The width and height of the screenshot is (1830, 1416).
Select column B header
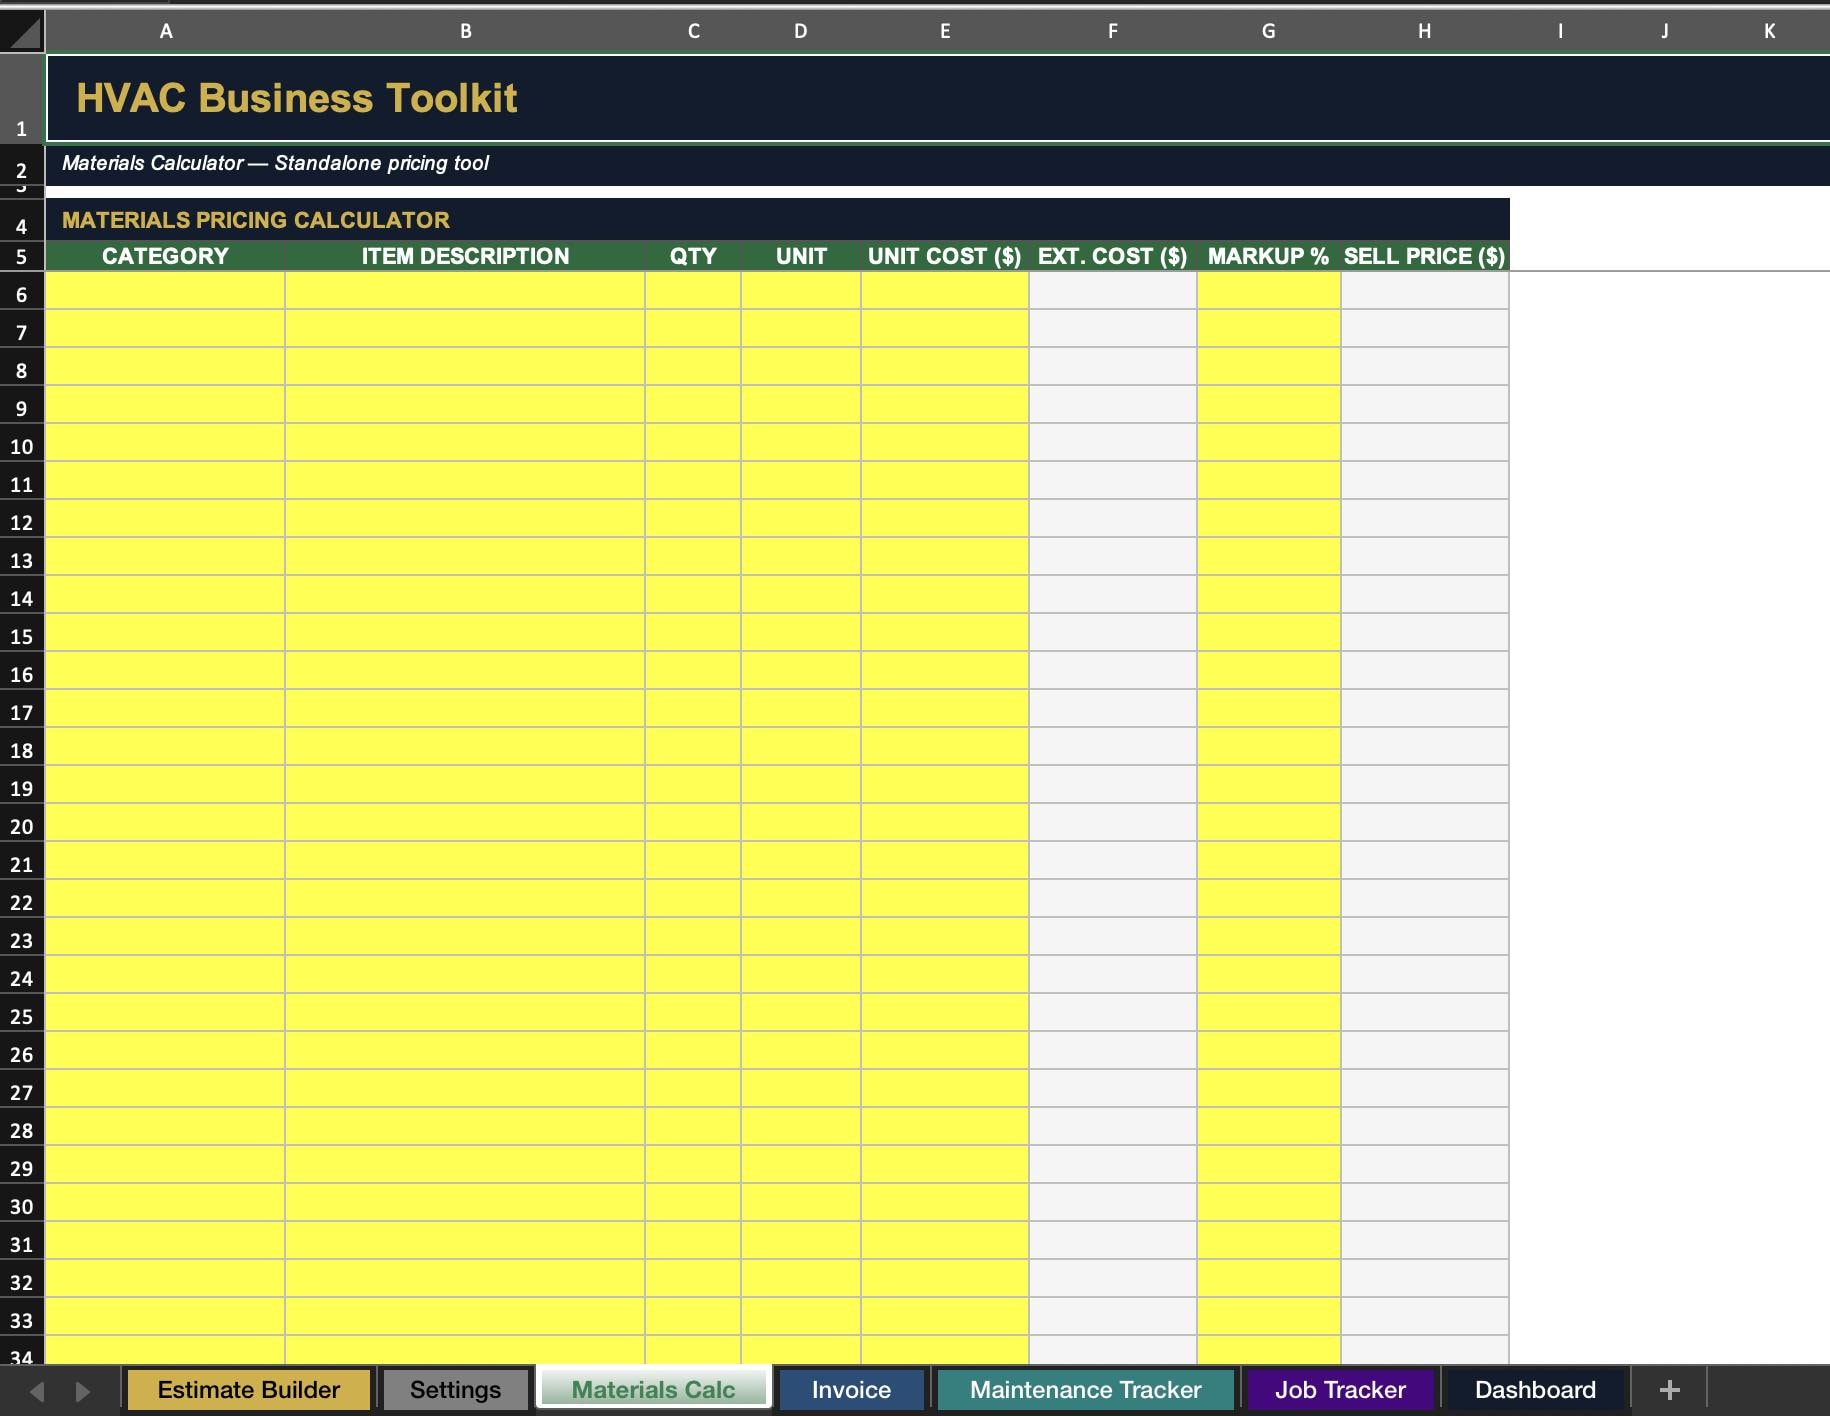tap(465, 31)
